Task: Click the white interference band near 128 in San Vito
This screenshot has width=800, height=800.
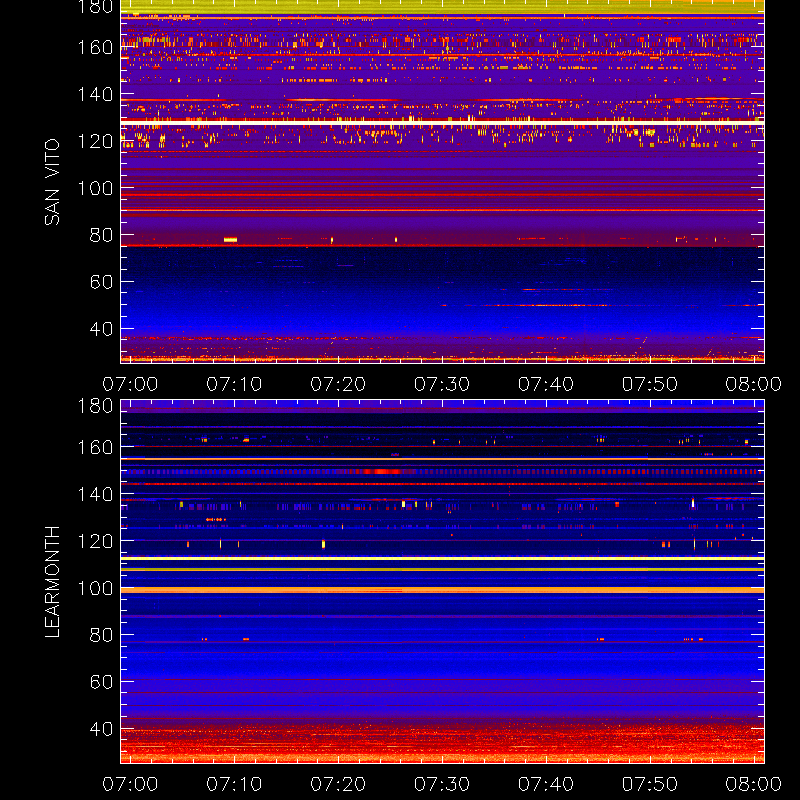Action: [442, 123]
